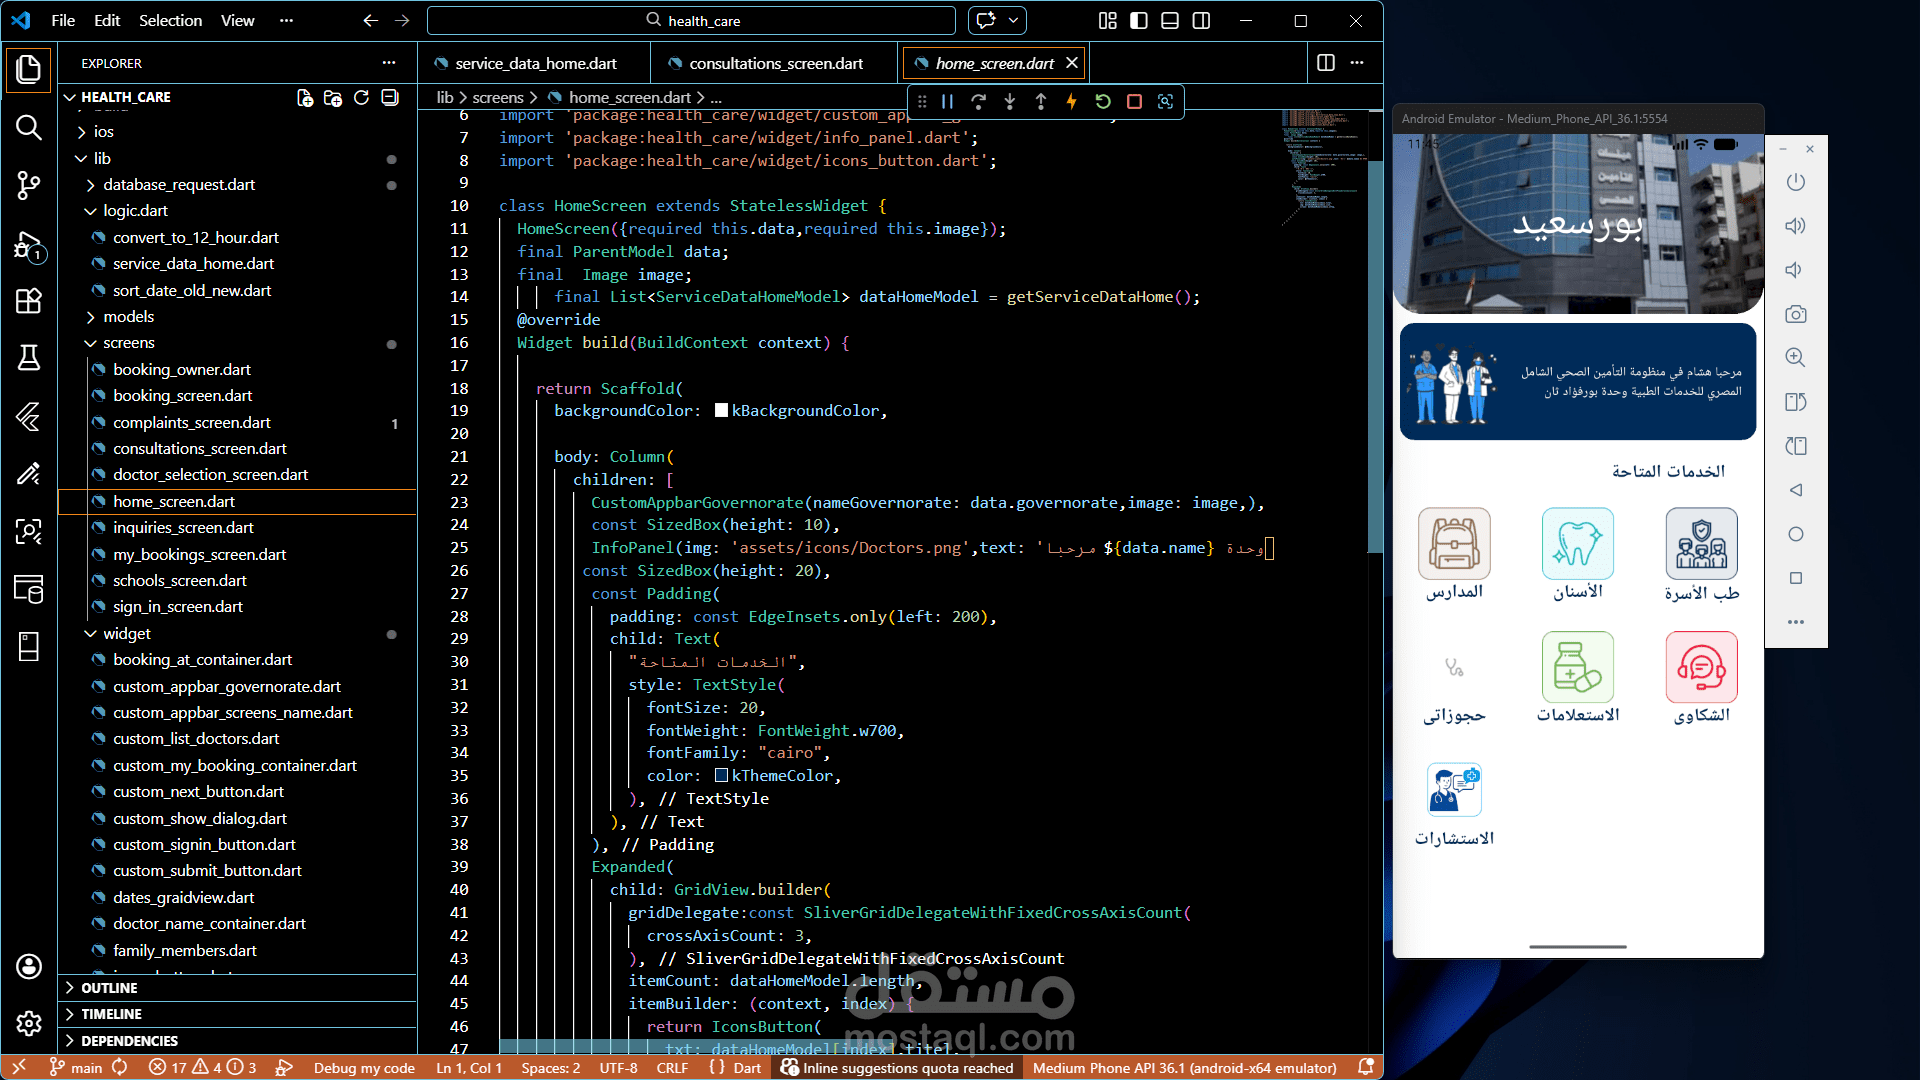Image resolution: width=1920 pixels, height=1080 pixels.
Task: Open Run and Debug panel
Action: (x=28, y=245)
